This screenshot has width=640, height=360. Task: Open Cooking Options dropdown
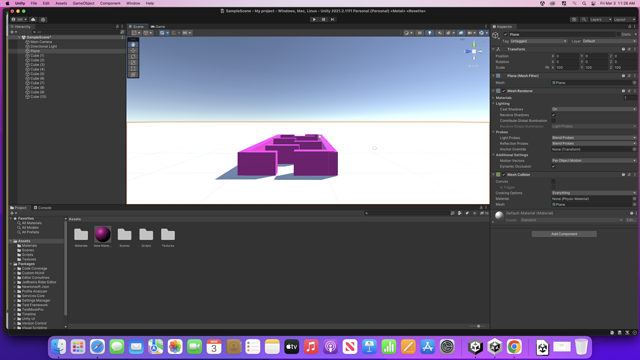pos(594,193)
